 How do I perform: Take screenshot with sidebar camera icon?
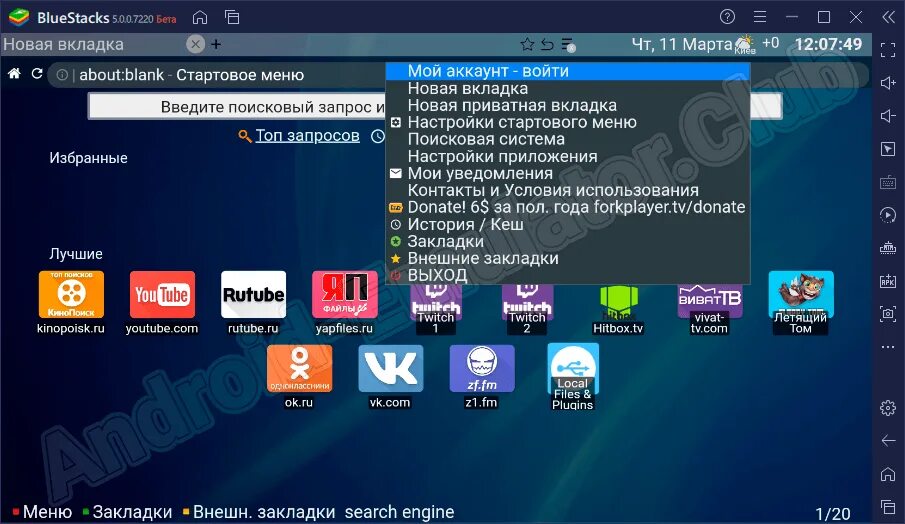[x=888, y=314]
